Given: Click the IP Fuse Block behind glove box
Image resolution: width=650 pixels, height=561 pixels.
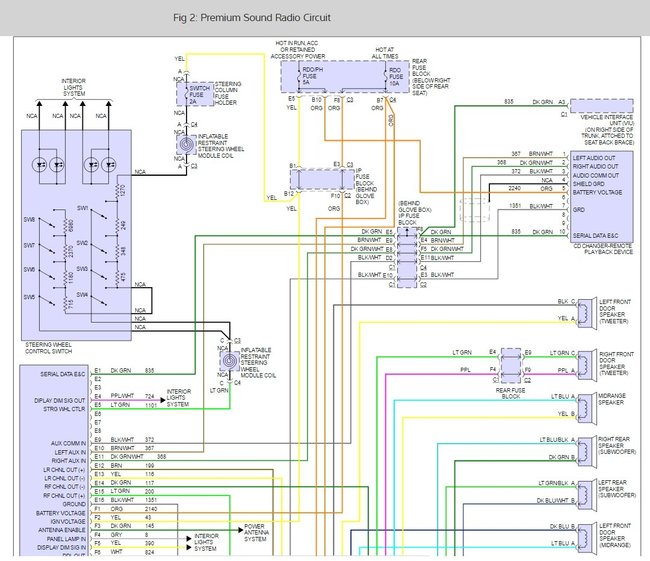Looking at the screenshot, I should coord(320,179).
